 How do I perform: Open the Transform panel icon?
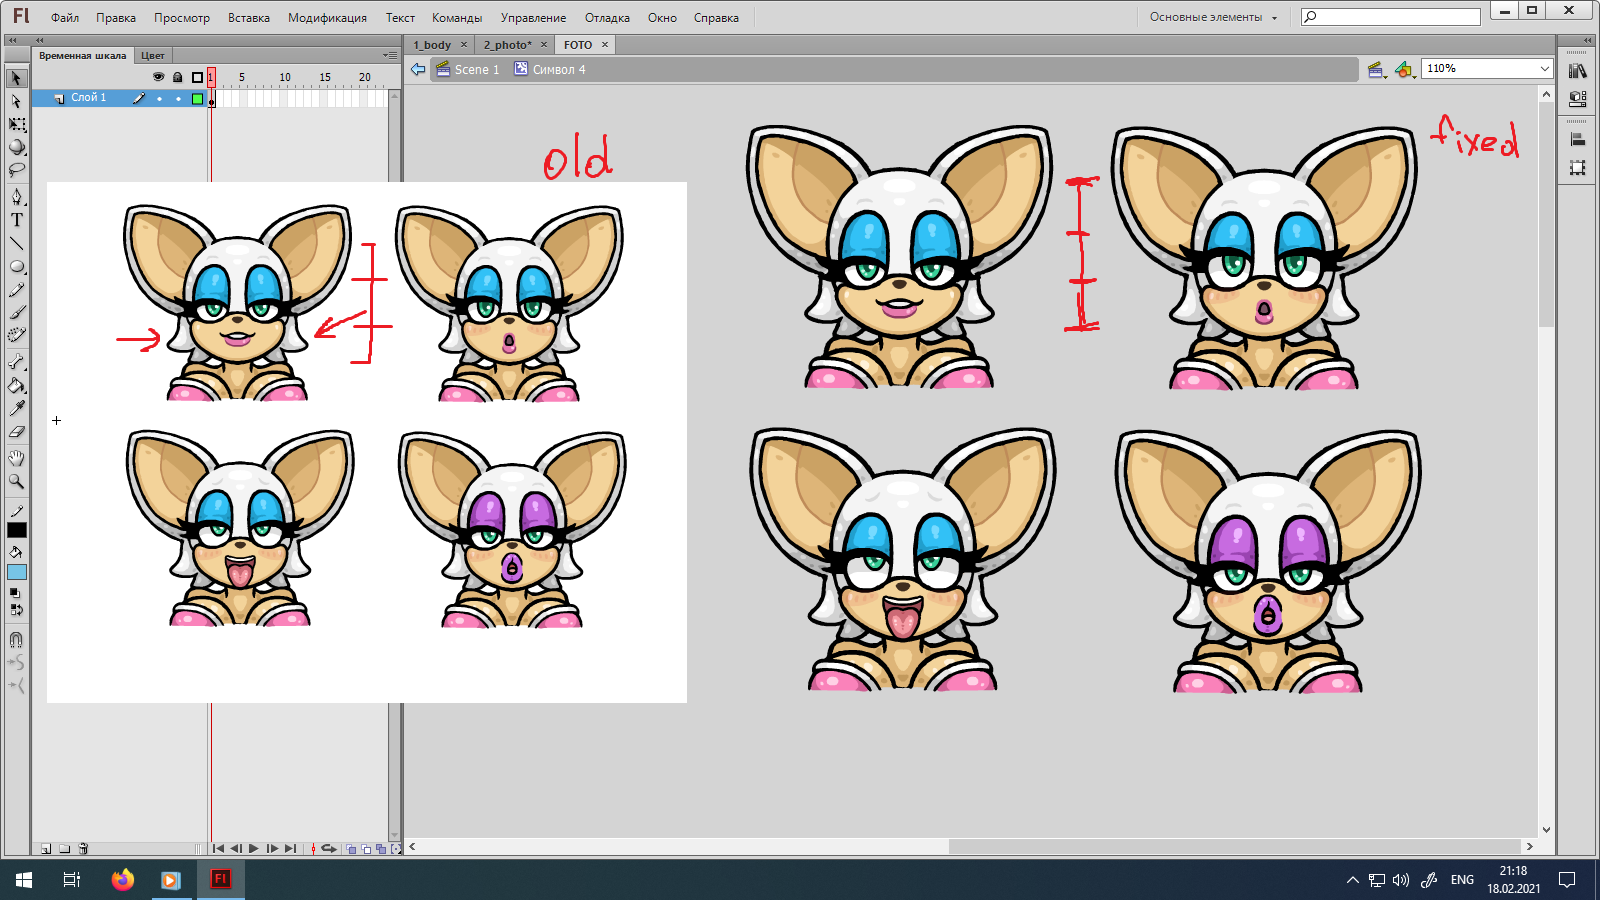[1577, 168]
